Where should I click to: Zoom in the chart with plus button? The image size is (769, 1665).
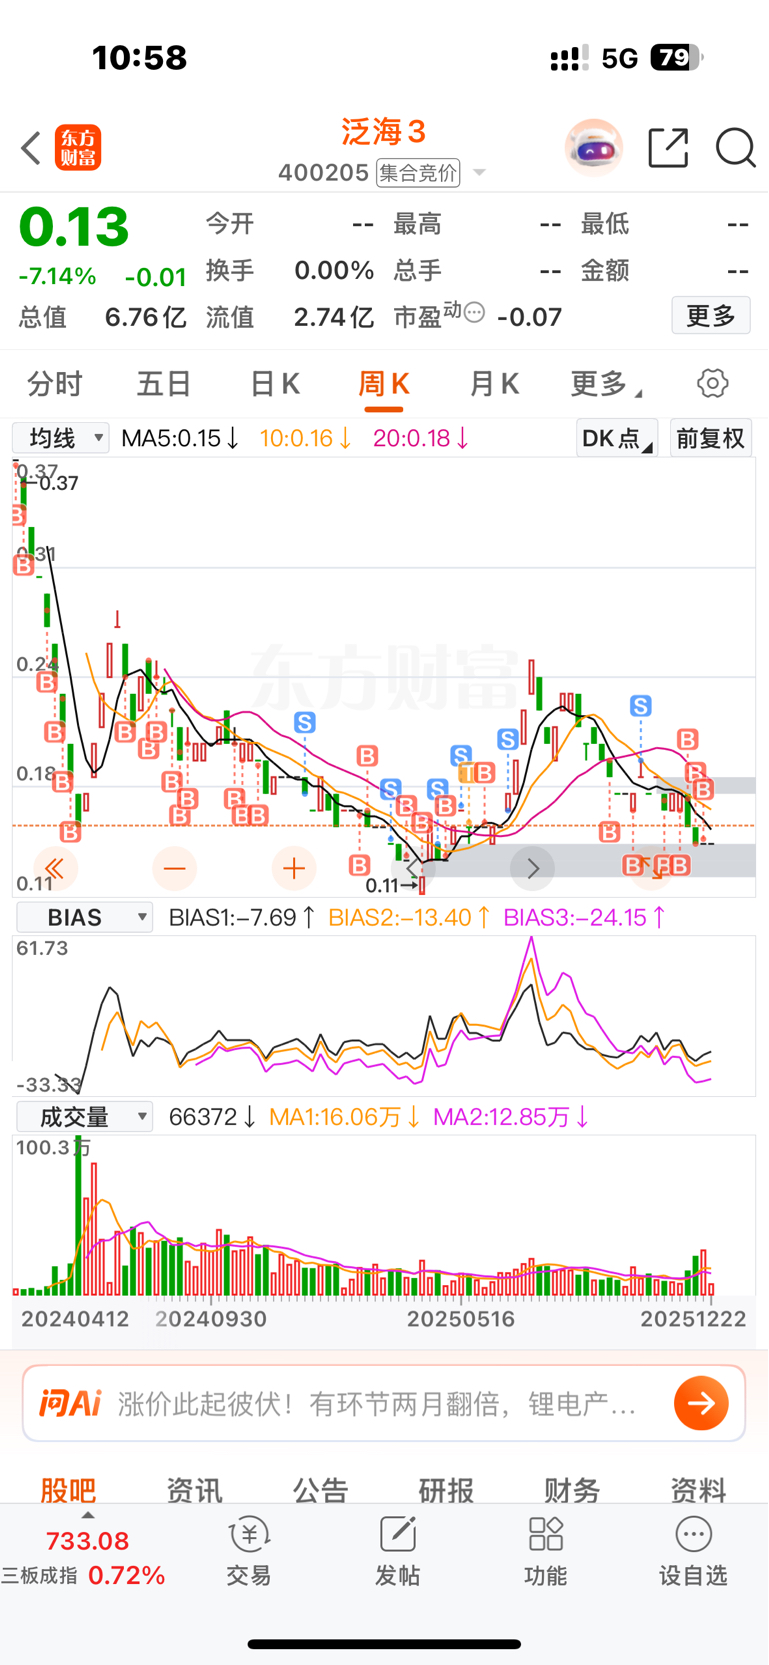(294, 868)
